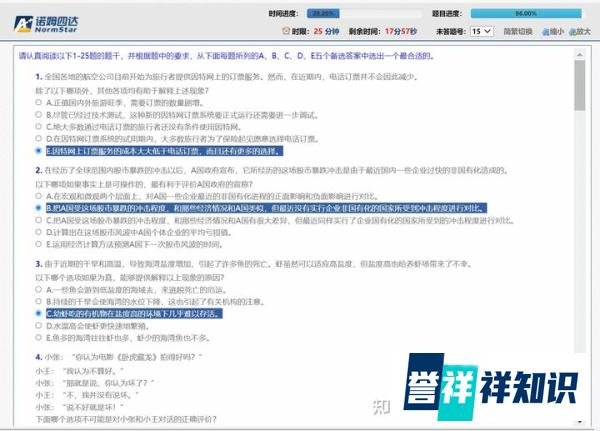Image resolution: width=600 pixels, height=431 pixels.
Task: Click highlighted answer C text in question 3
Action: coord(134,314)
